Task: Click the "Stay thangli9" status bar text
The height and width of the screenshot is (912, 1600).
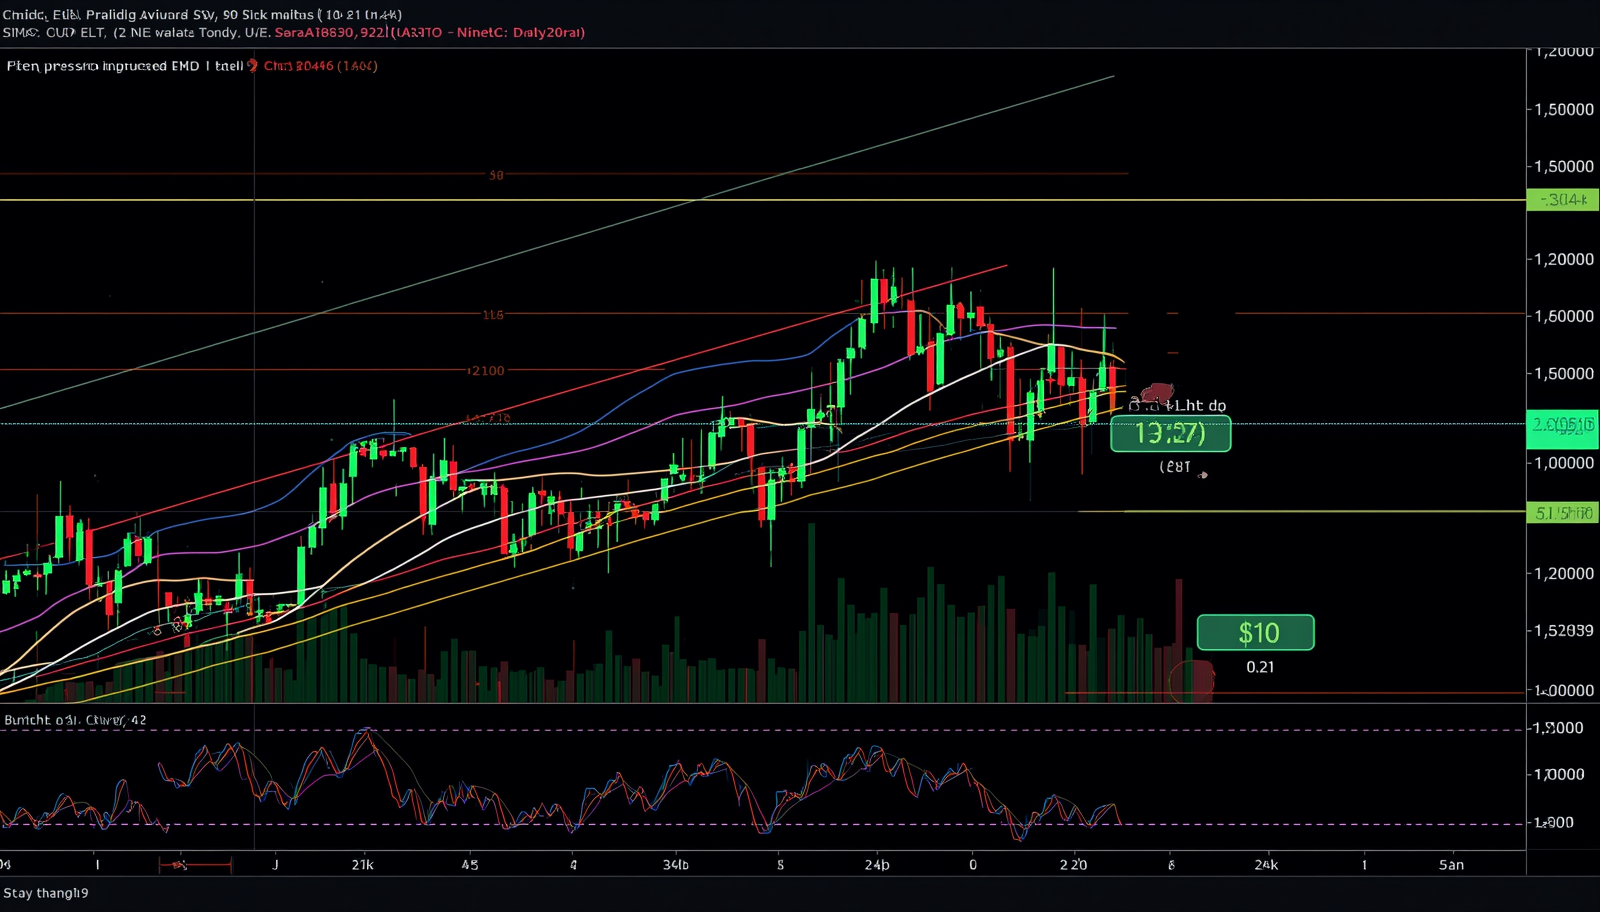Action: (46, 893)
